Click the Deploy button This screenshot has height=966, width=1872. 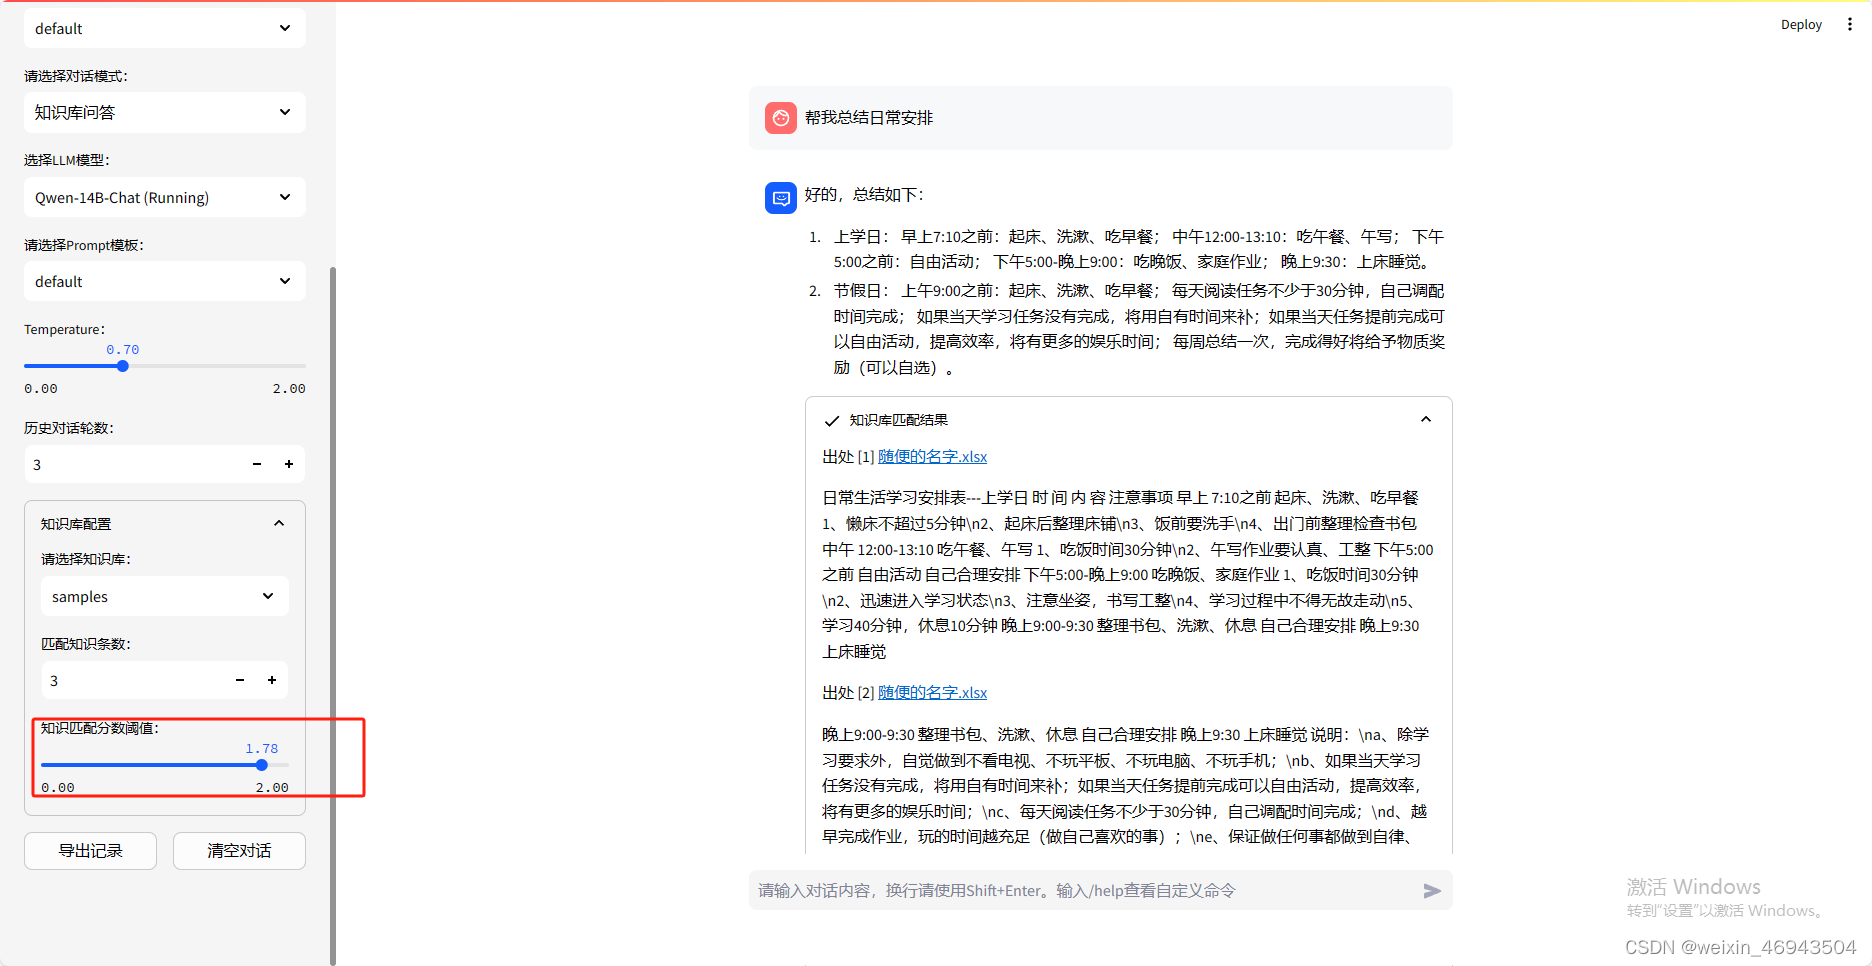1801,25
